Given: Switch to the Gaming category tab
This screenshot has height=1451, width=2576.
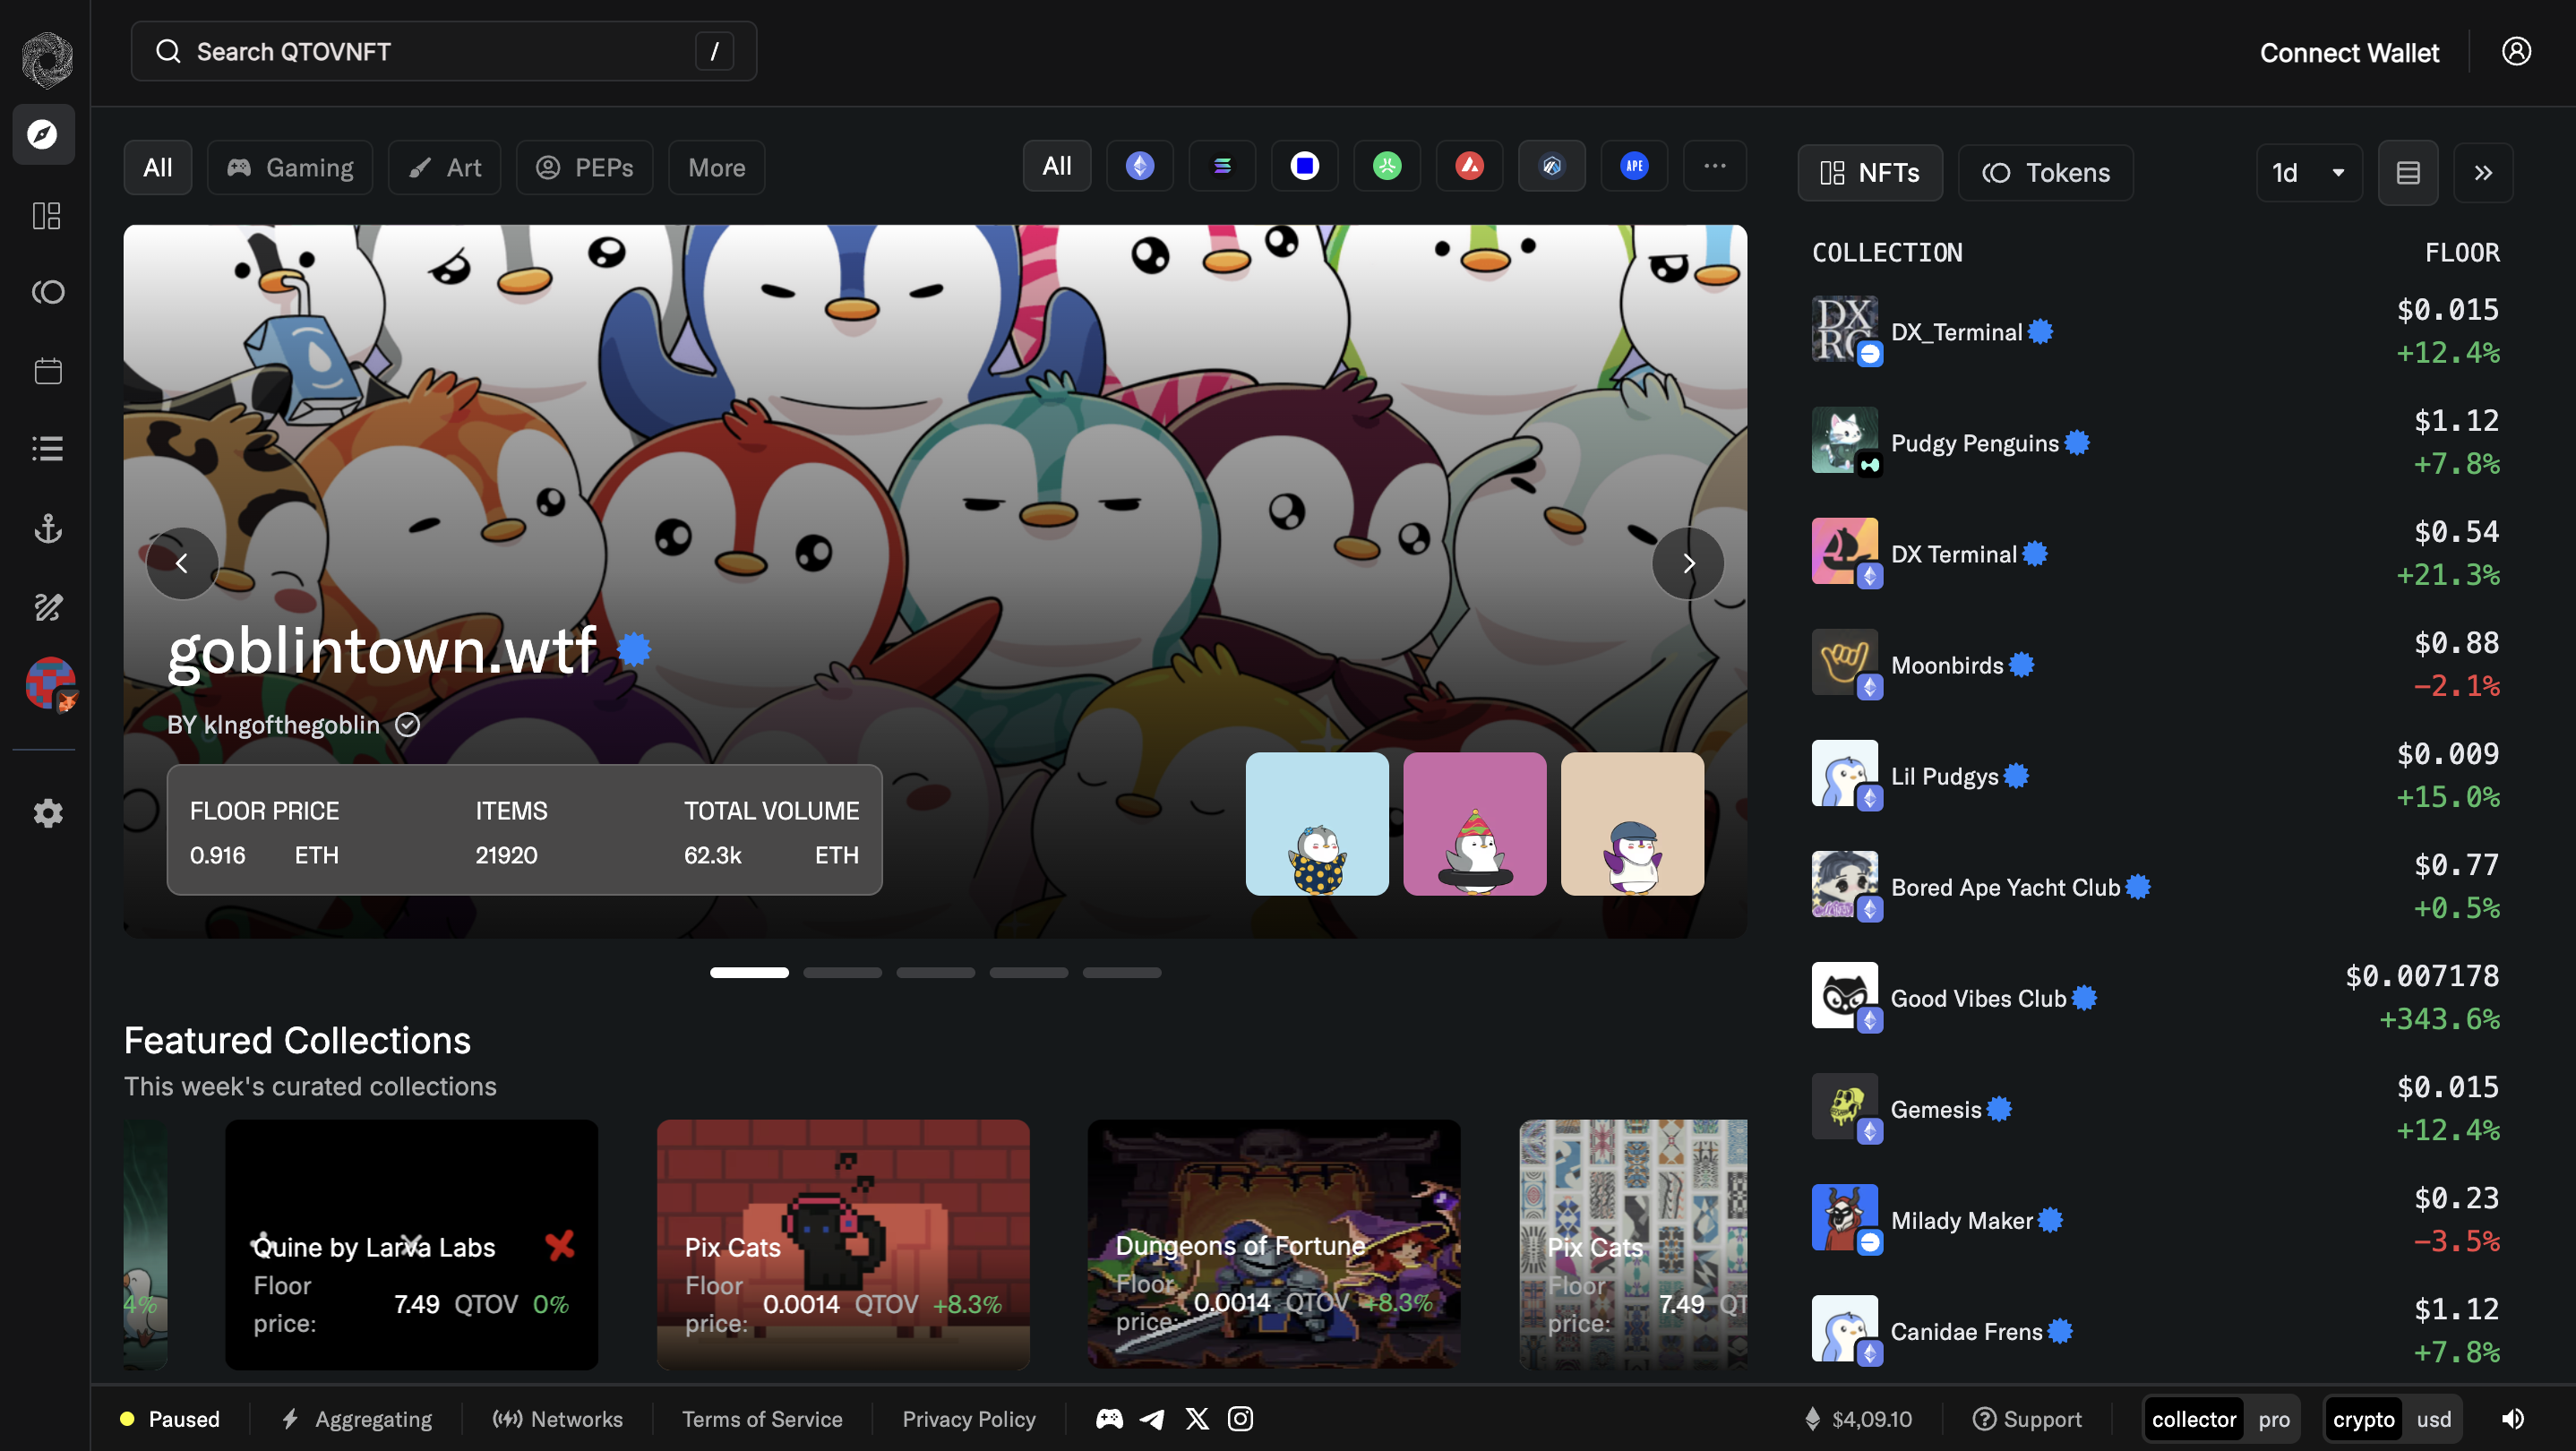Looking at the screenshot, I should tap(290, 167).
